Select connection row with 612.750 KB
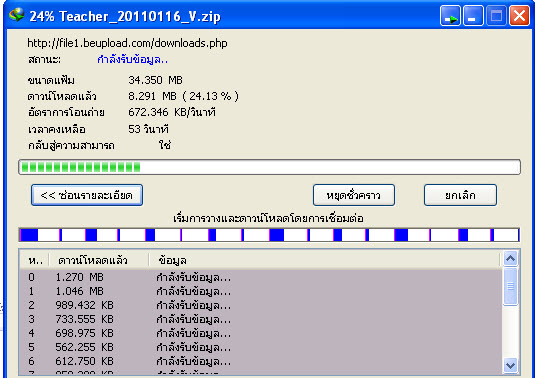 click(261, 361)
